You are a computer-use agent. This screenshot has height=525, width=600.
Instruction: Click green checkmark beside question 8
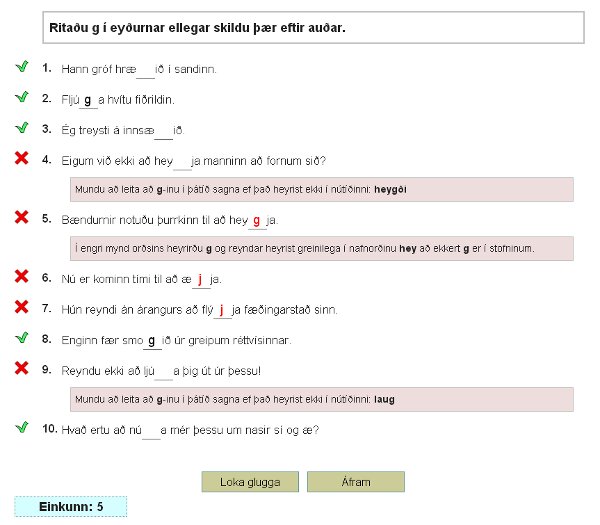point(21,338)
